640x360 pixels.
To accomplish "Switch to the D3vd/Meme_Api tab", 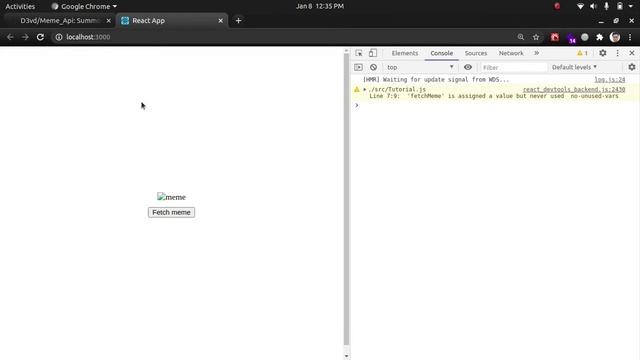I will pyautogui.click(x=60, y=20).
